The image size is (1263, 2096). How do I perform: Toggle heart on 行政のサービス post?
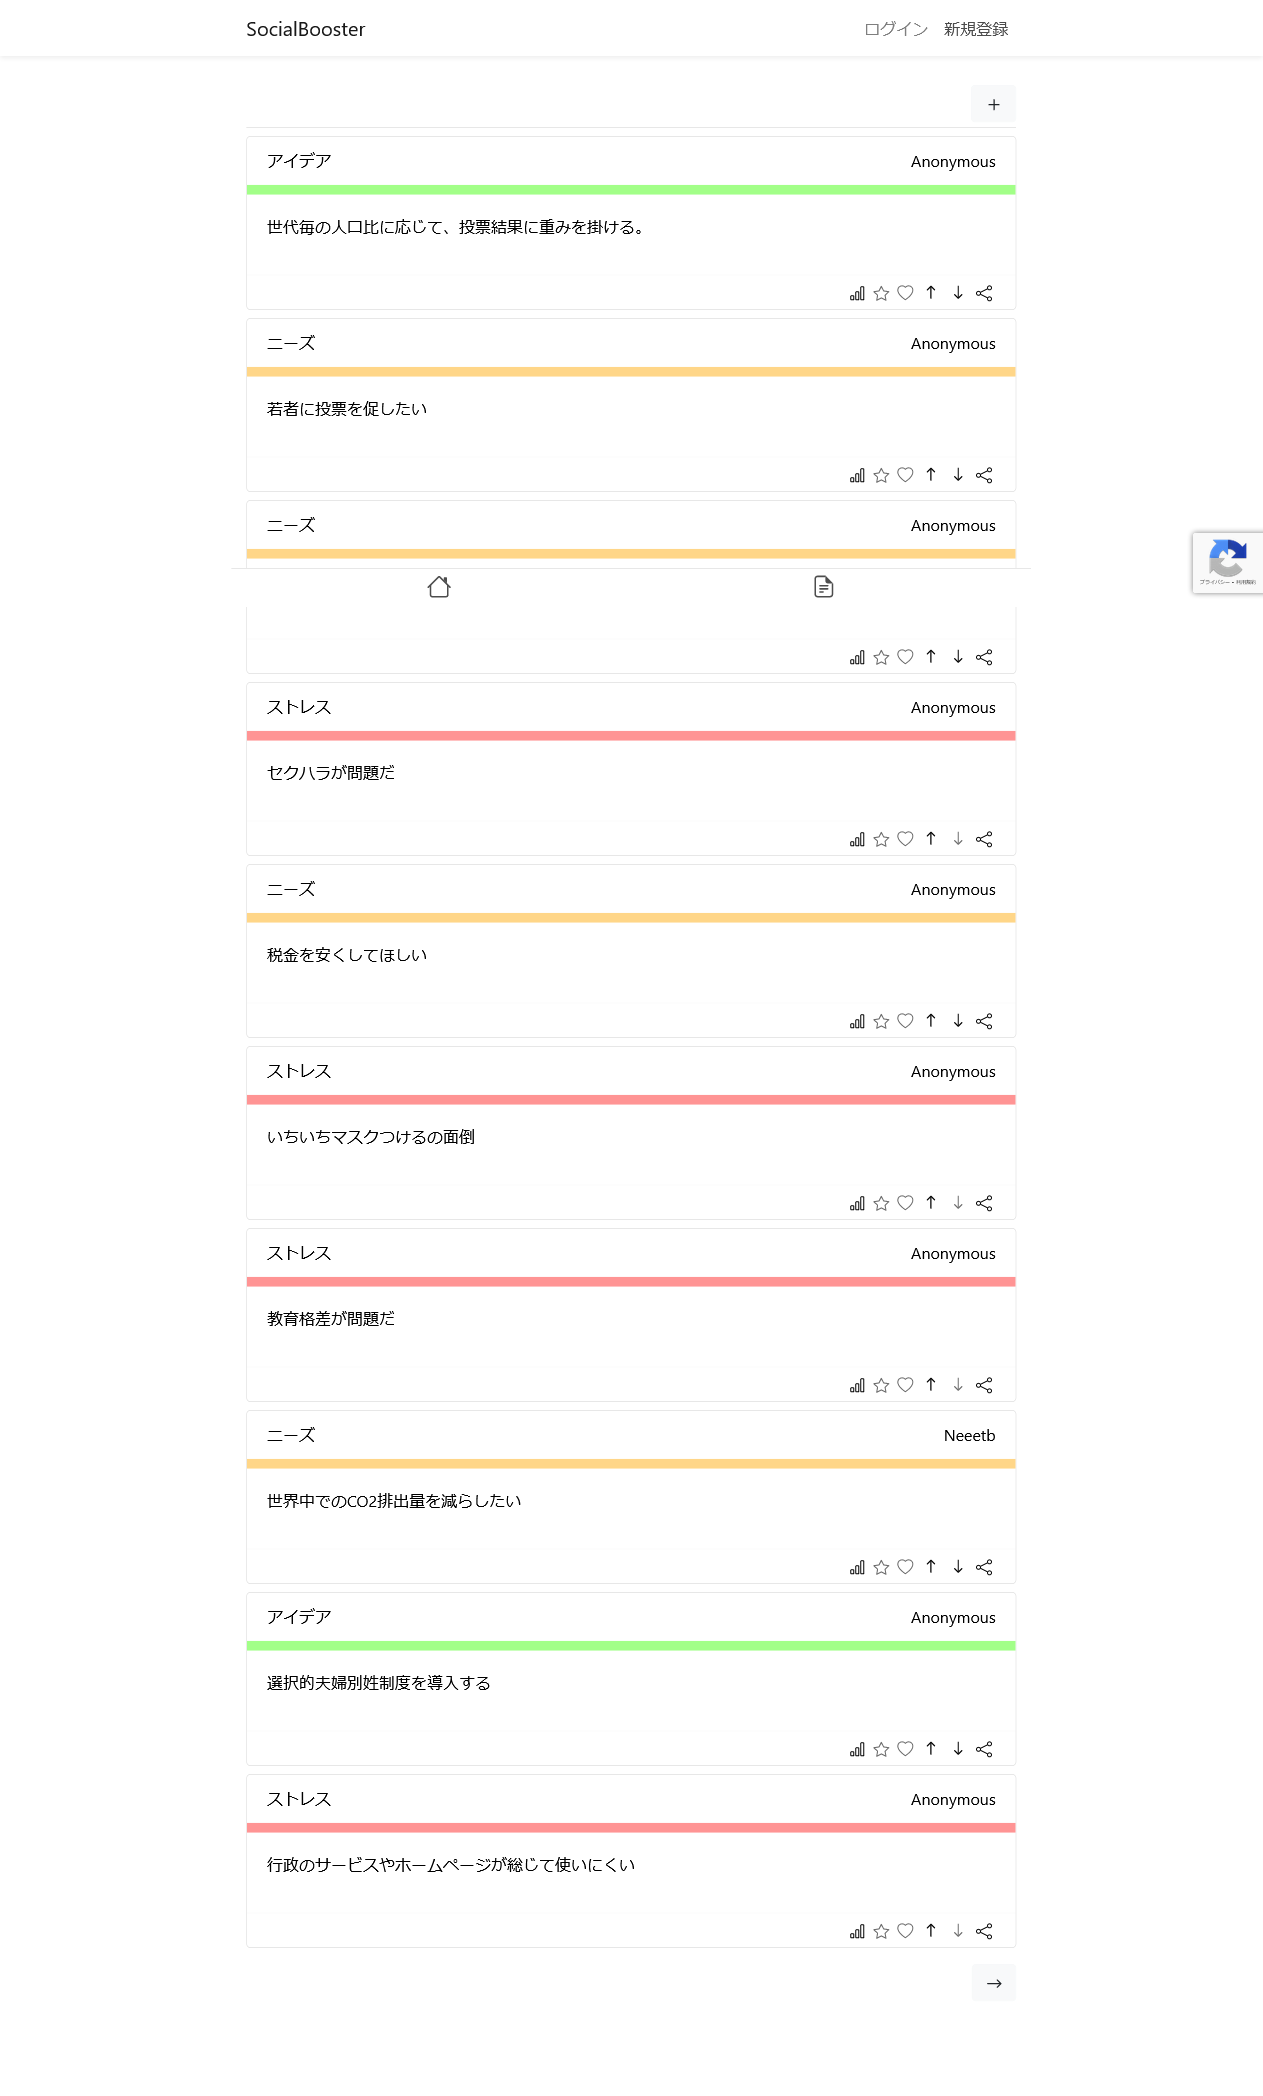(x=905, y=1931)
